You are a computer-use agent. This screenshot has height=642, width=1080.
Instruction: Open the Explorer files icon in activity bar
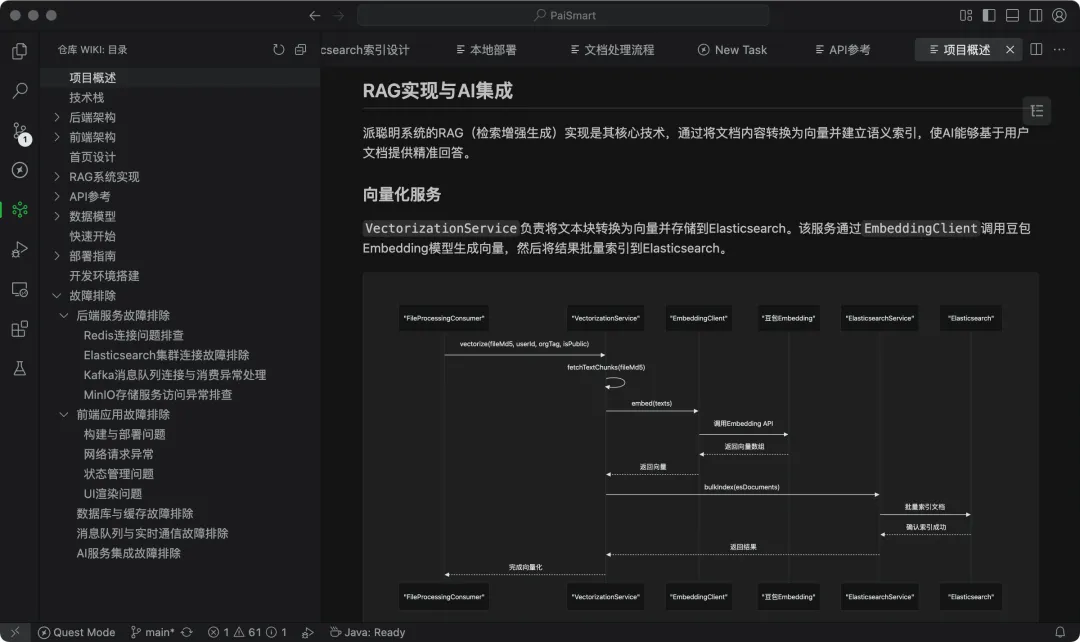pos(20,51)
